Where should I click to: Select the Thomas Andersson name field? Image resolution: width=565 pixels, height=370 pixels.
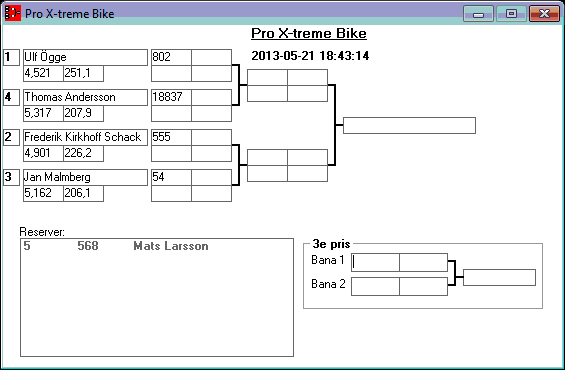[85, 97]
